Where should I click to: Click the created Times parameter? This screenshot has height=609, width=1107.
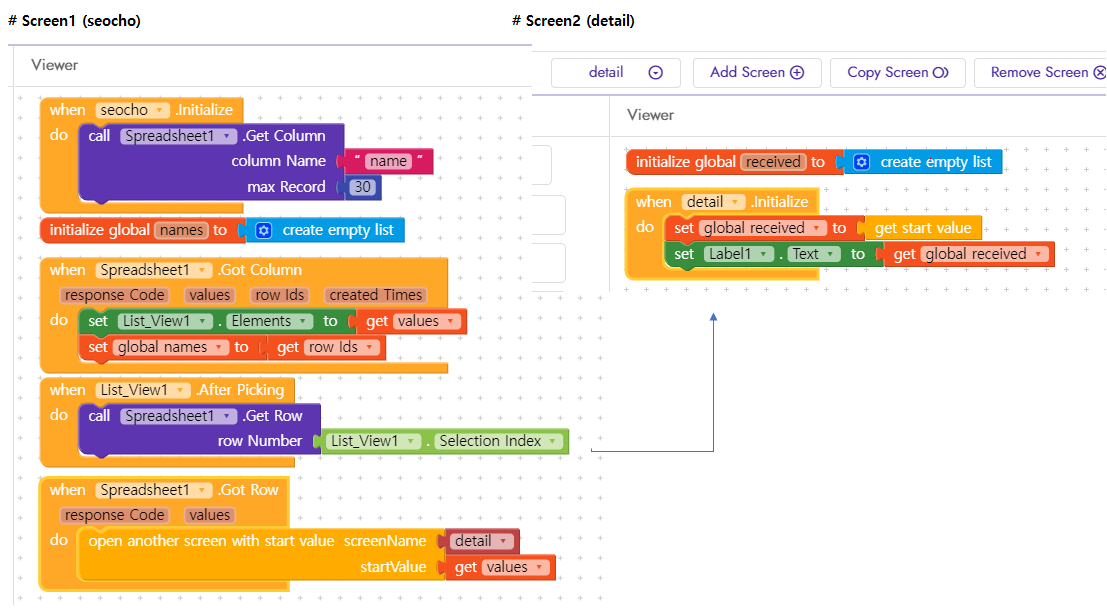376,296
